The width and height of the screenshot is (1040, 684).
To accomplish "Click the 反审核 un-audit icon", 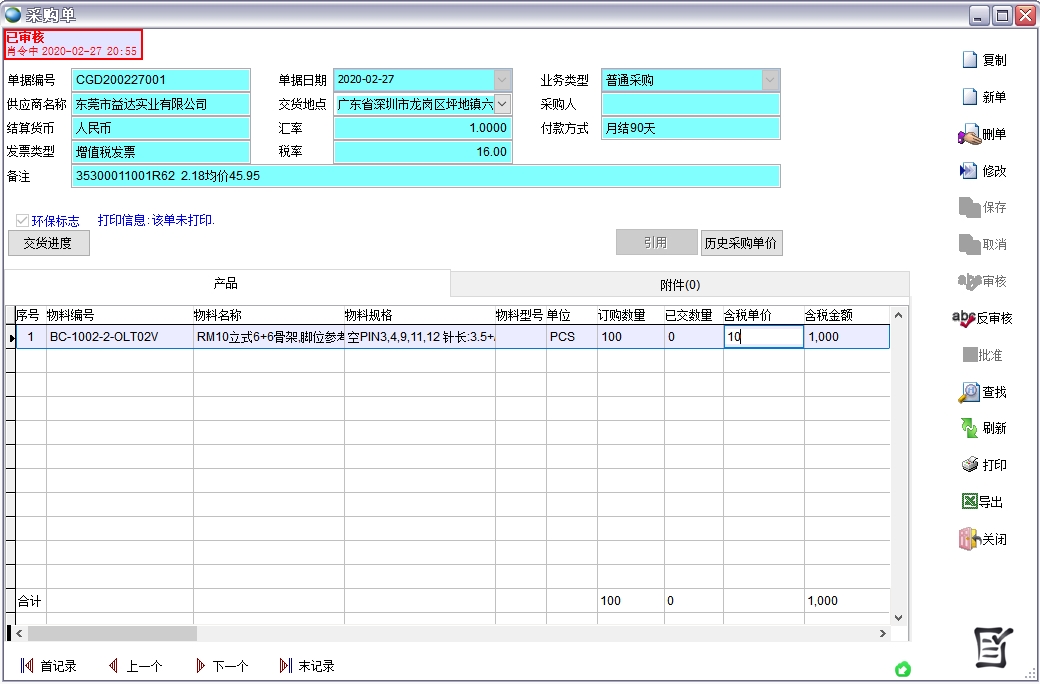I will coord(985,318).
